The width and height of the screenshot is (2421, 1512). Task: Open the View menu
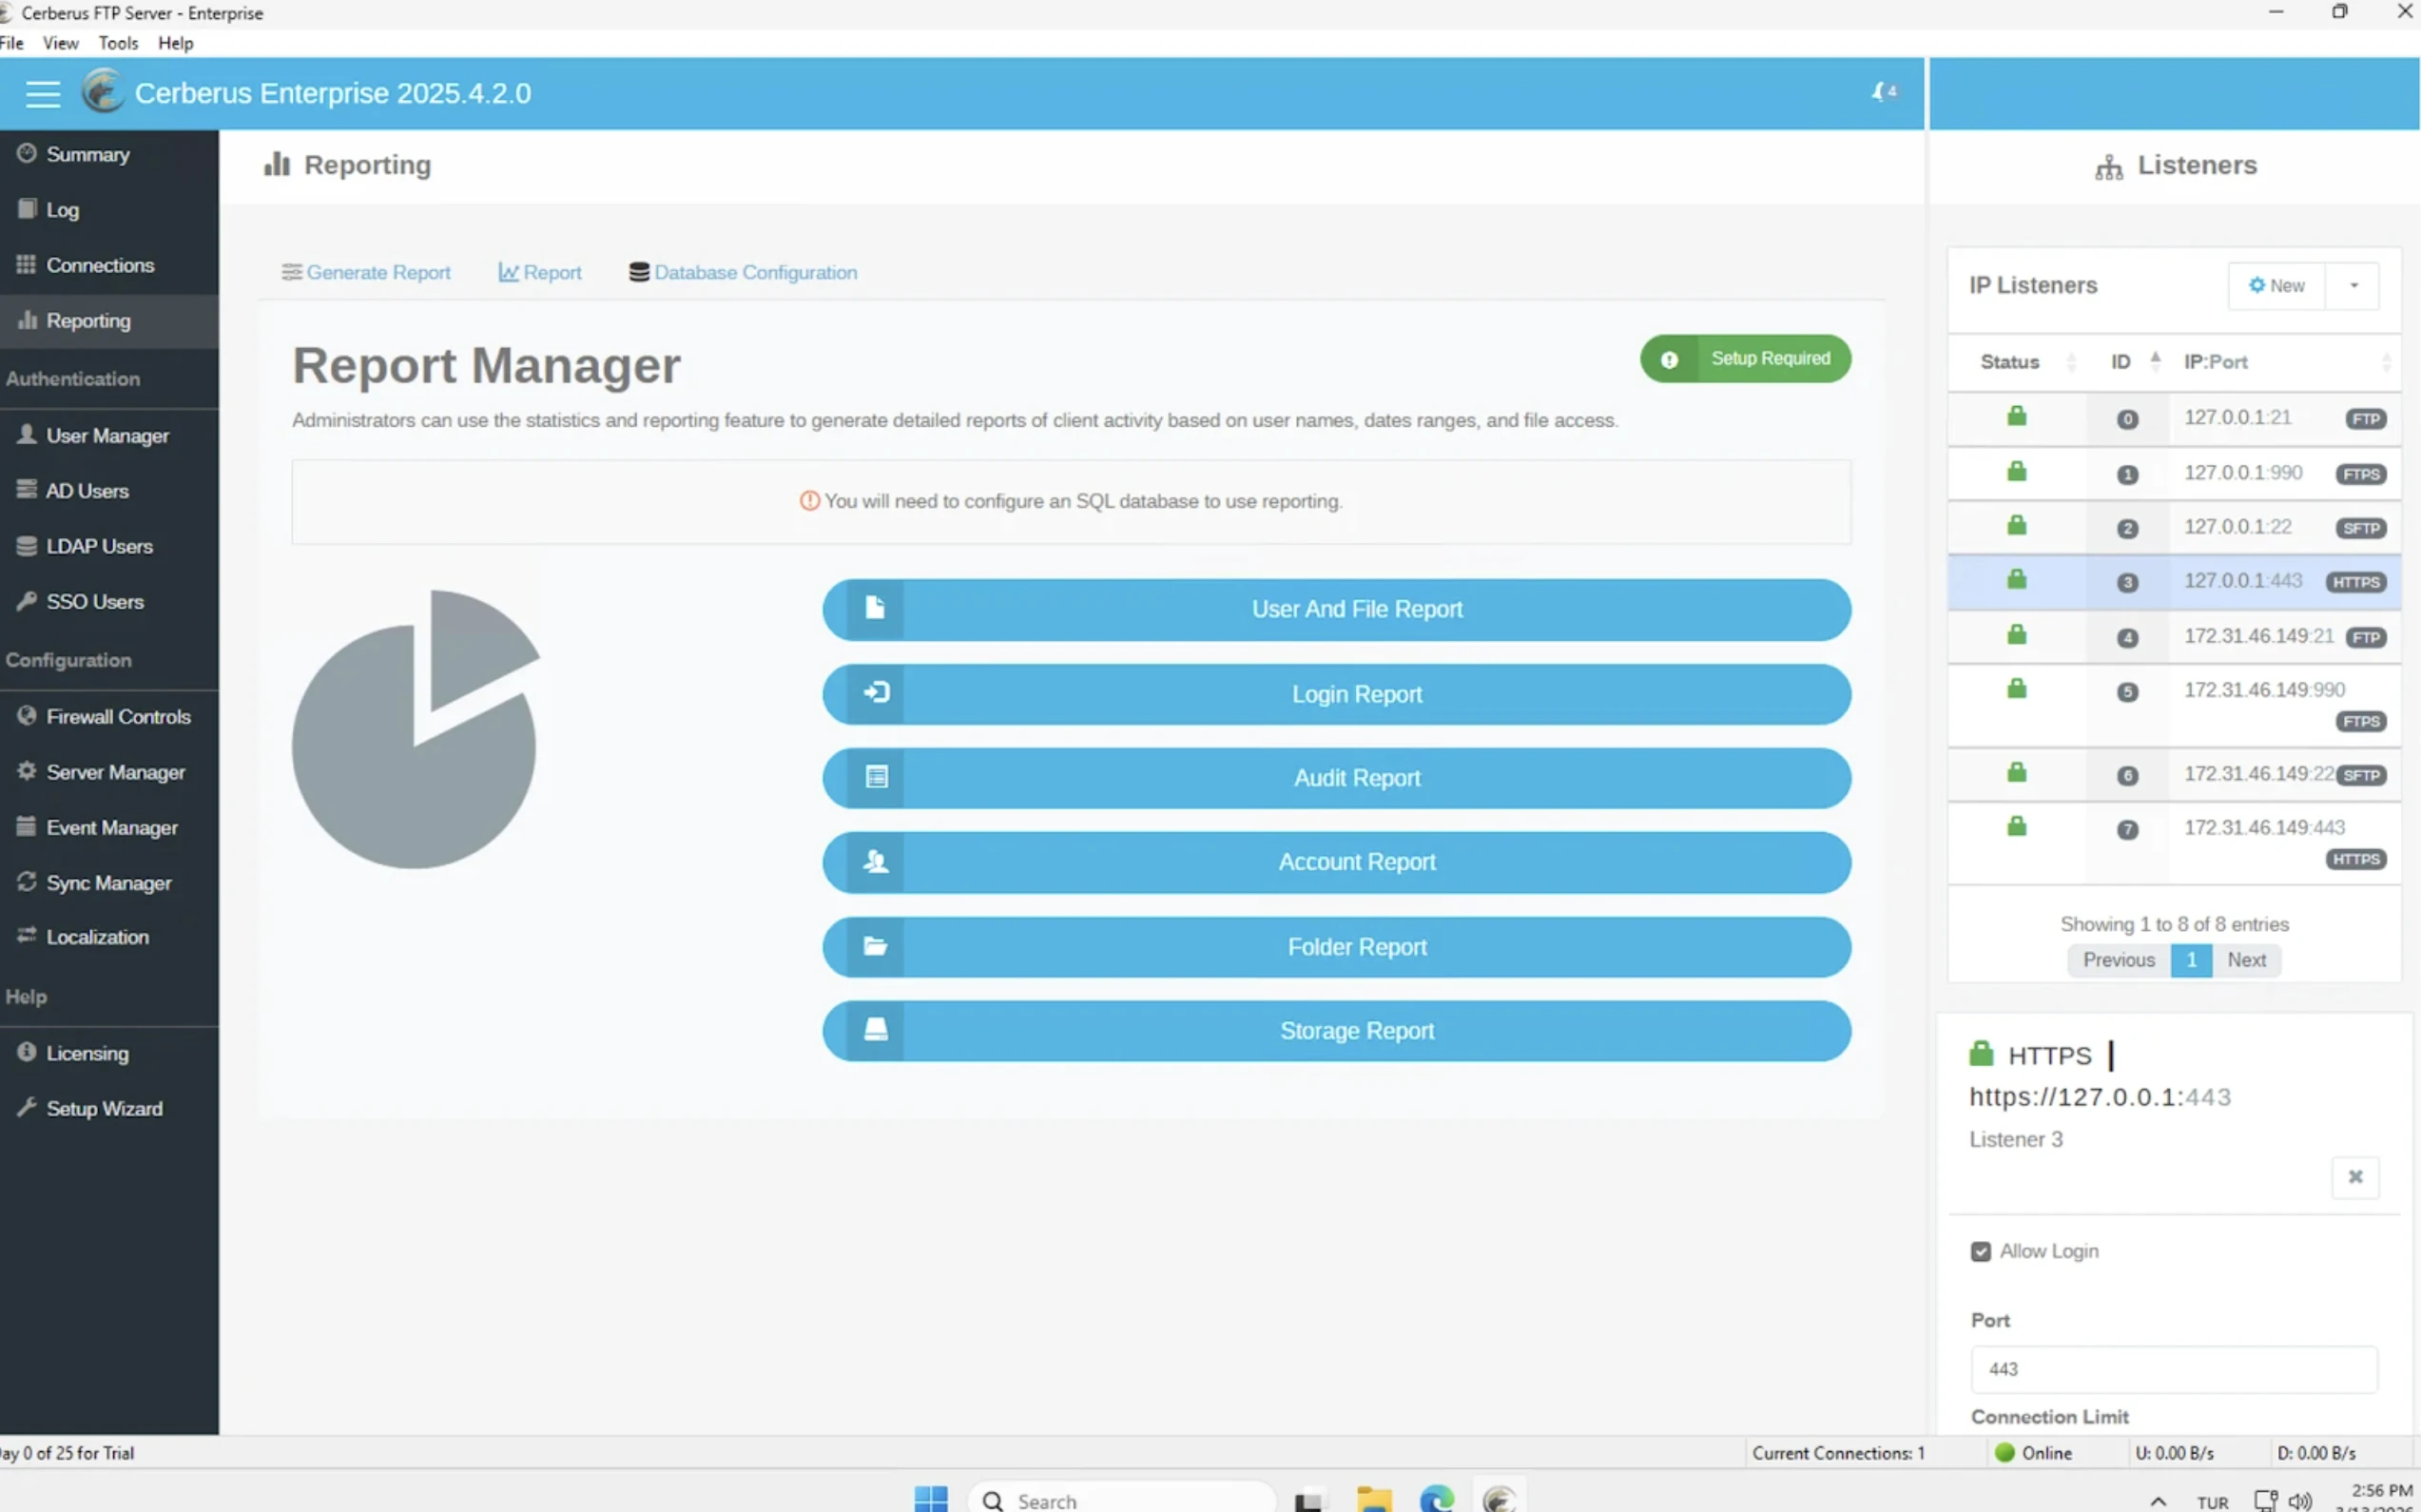pos(61,43)
